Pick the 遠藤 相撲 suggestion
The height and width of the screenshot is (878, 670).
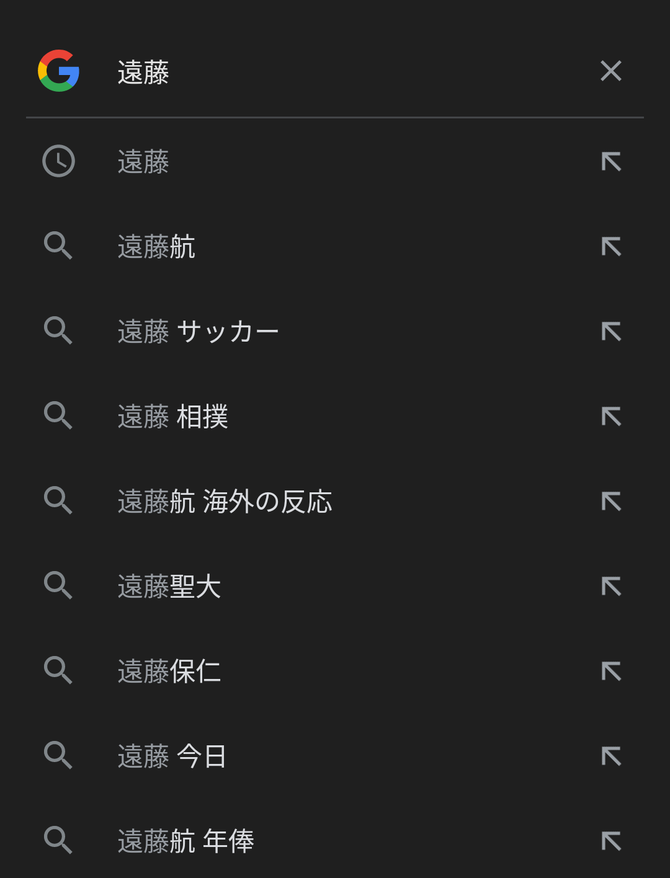coord(173,417)
